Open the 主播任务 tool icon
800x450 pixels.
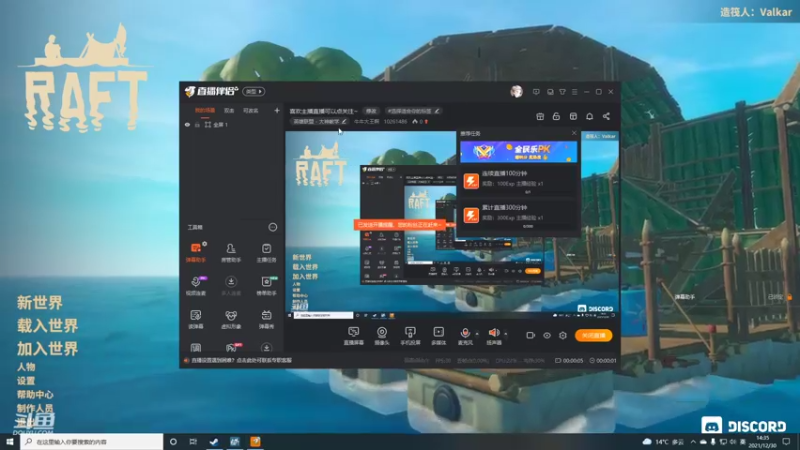coord(266,253)
